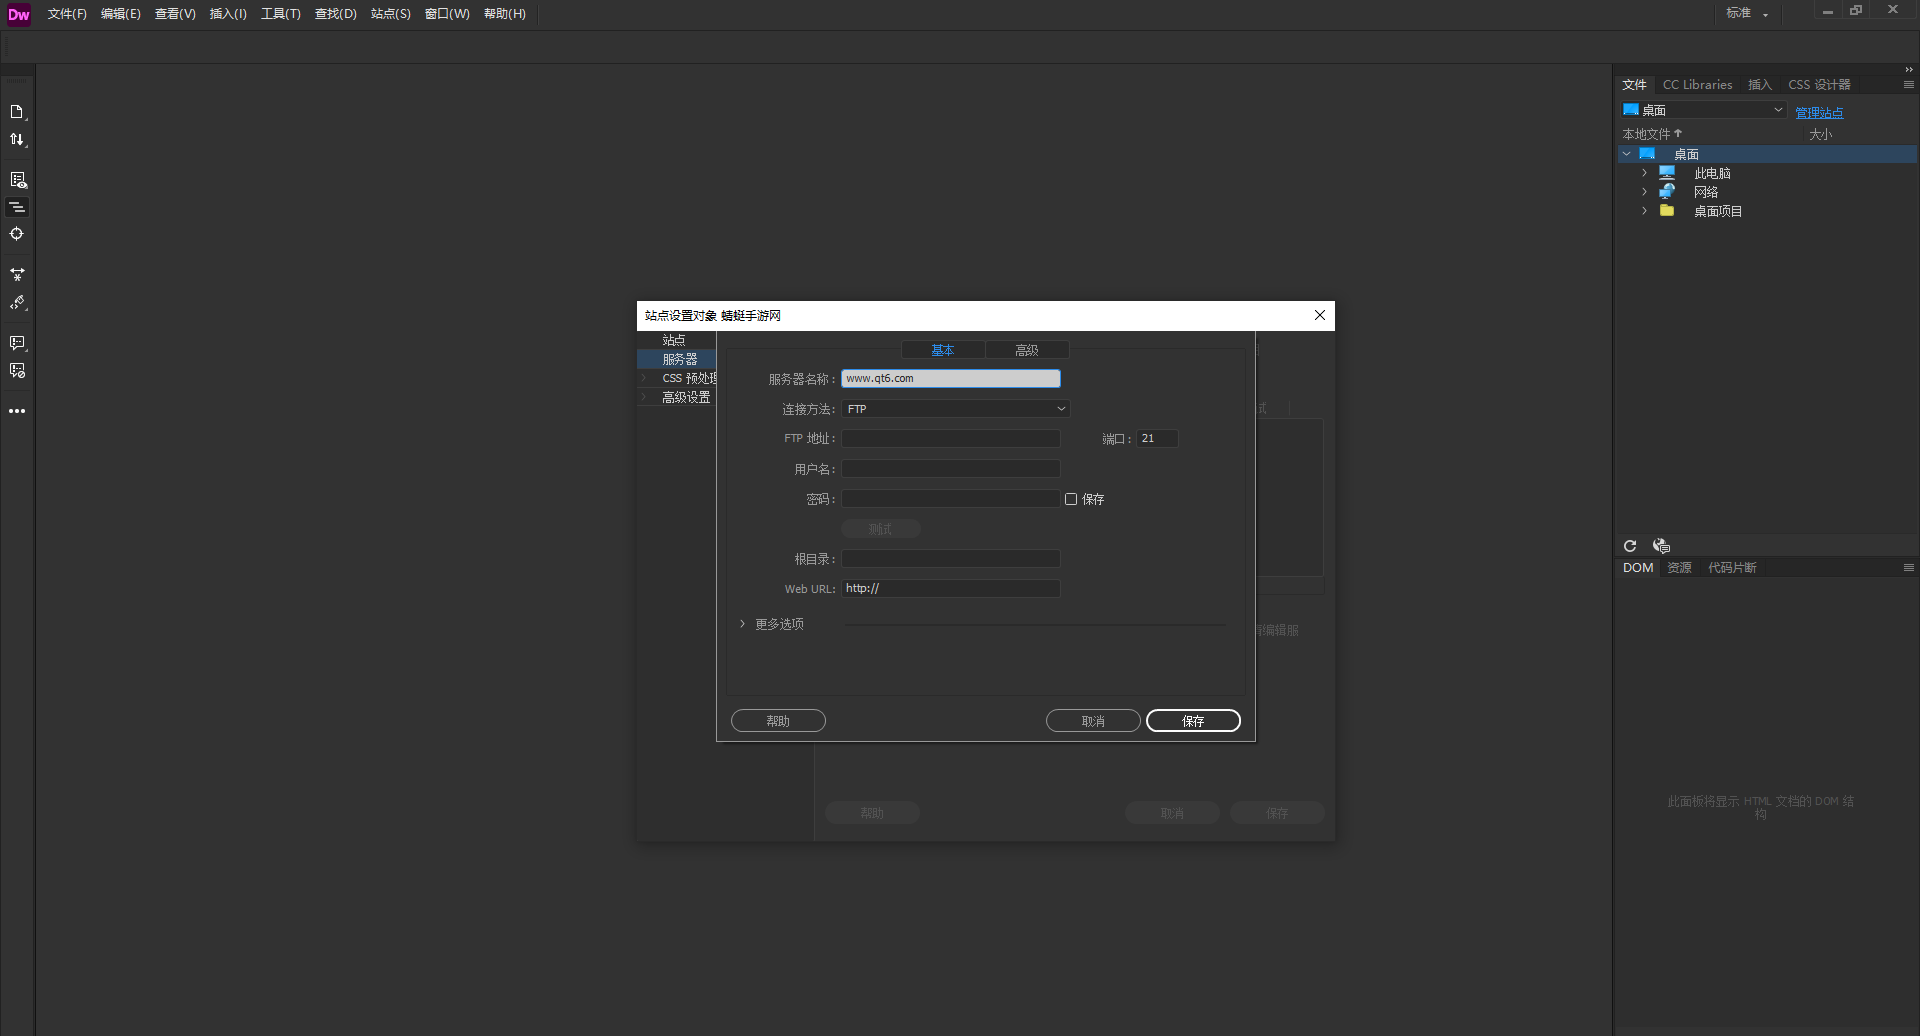Select 站点 category in dialog sidebar
This screenshot has height=1036, width=1920.
point(676,340)
